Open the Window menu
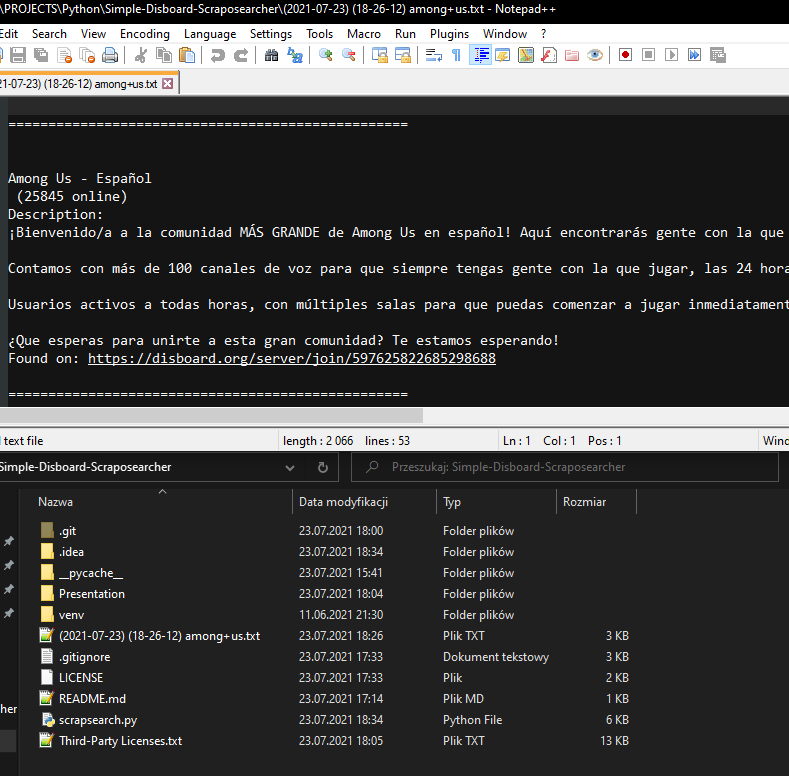Screen dimensions: 789x776 [505, 34]
